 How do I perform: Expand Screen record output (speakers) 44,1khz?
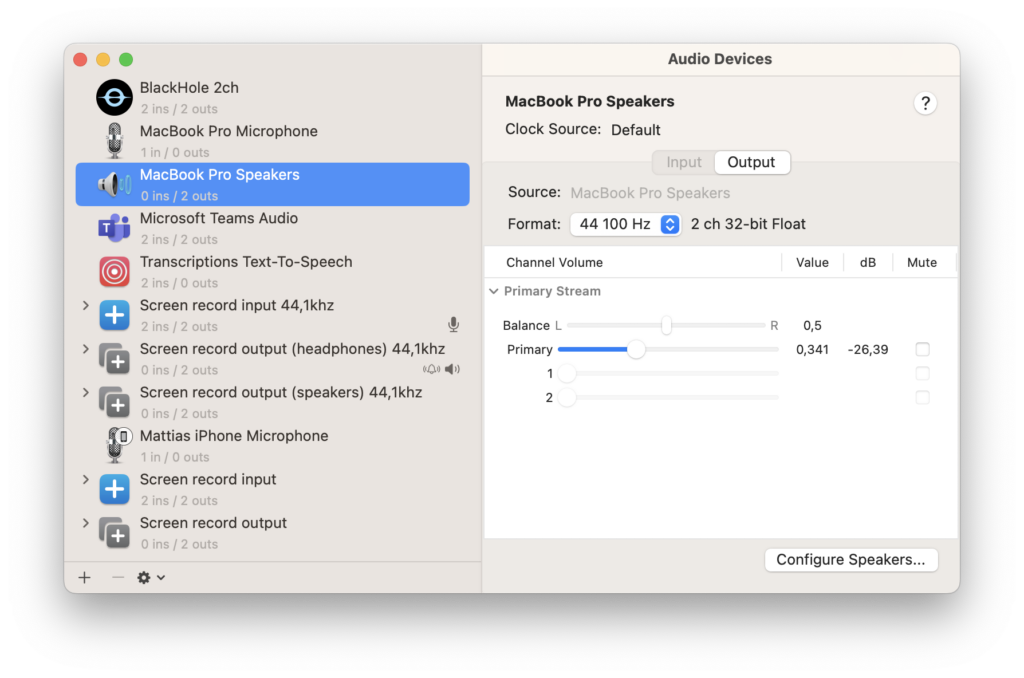click(x=86, y=392)
